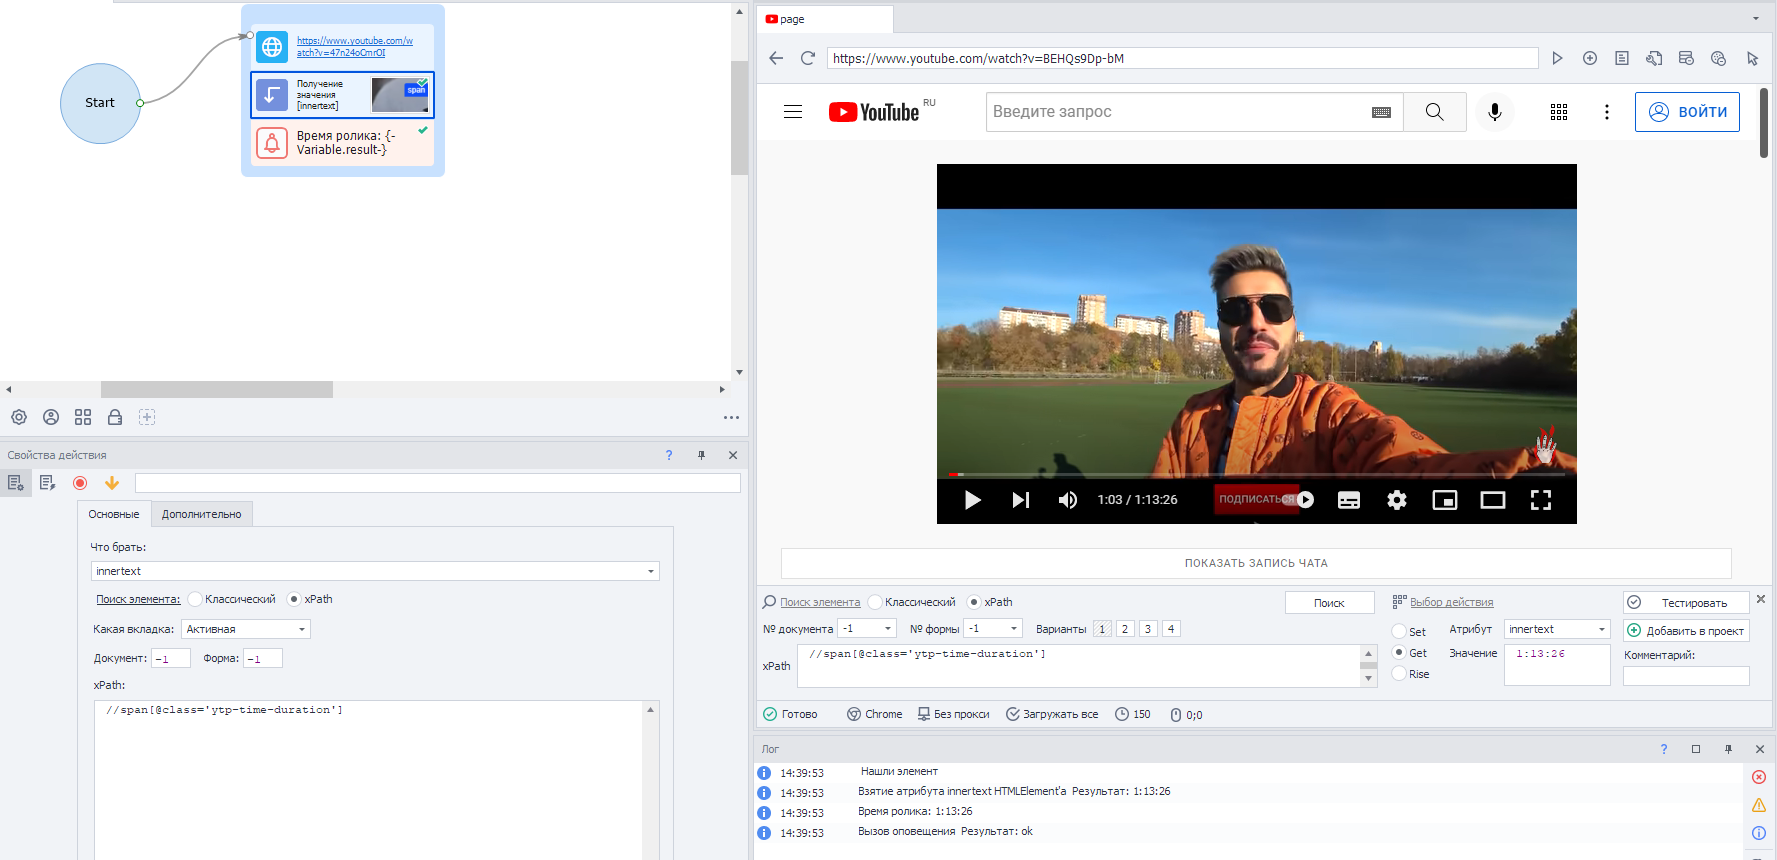Select Классический radio in the browser search panel
Image resolution: width=1777 pixels, height=860 pixels.
pyautogui.click(x=875, y=602)
